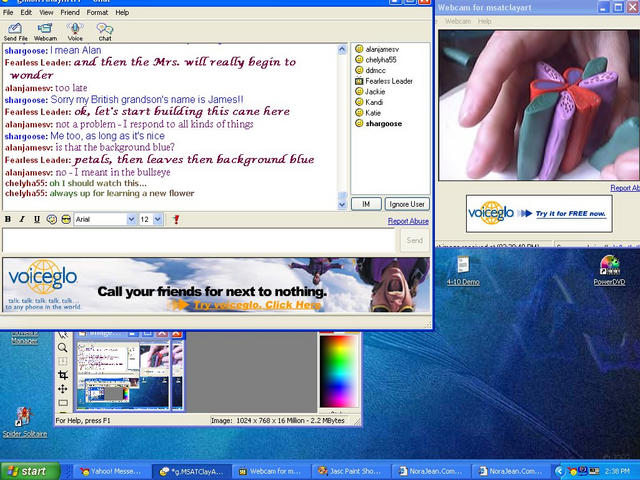Insert an emoticon using the smiley button
This screenshot has height=480, width=640.
pos(51,220)
